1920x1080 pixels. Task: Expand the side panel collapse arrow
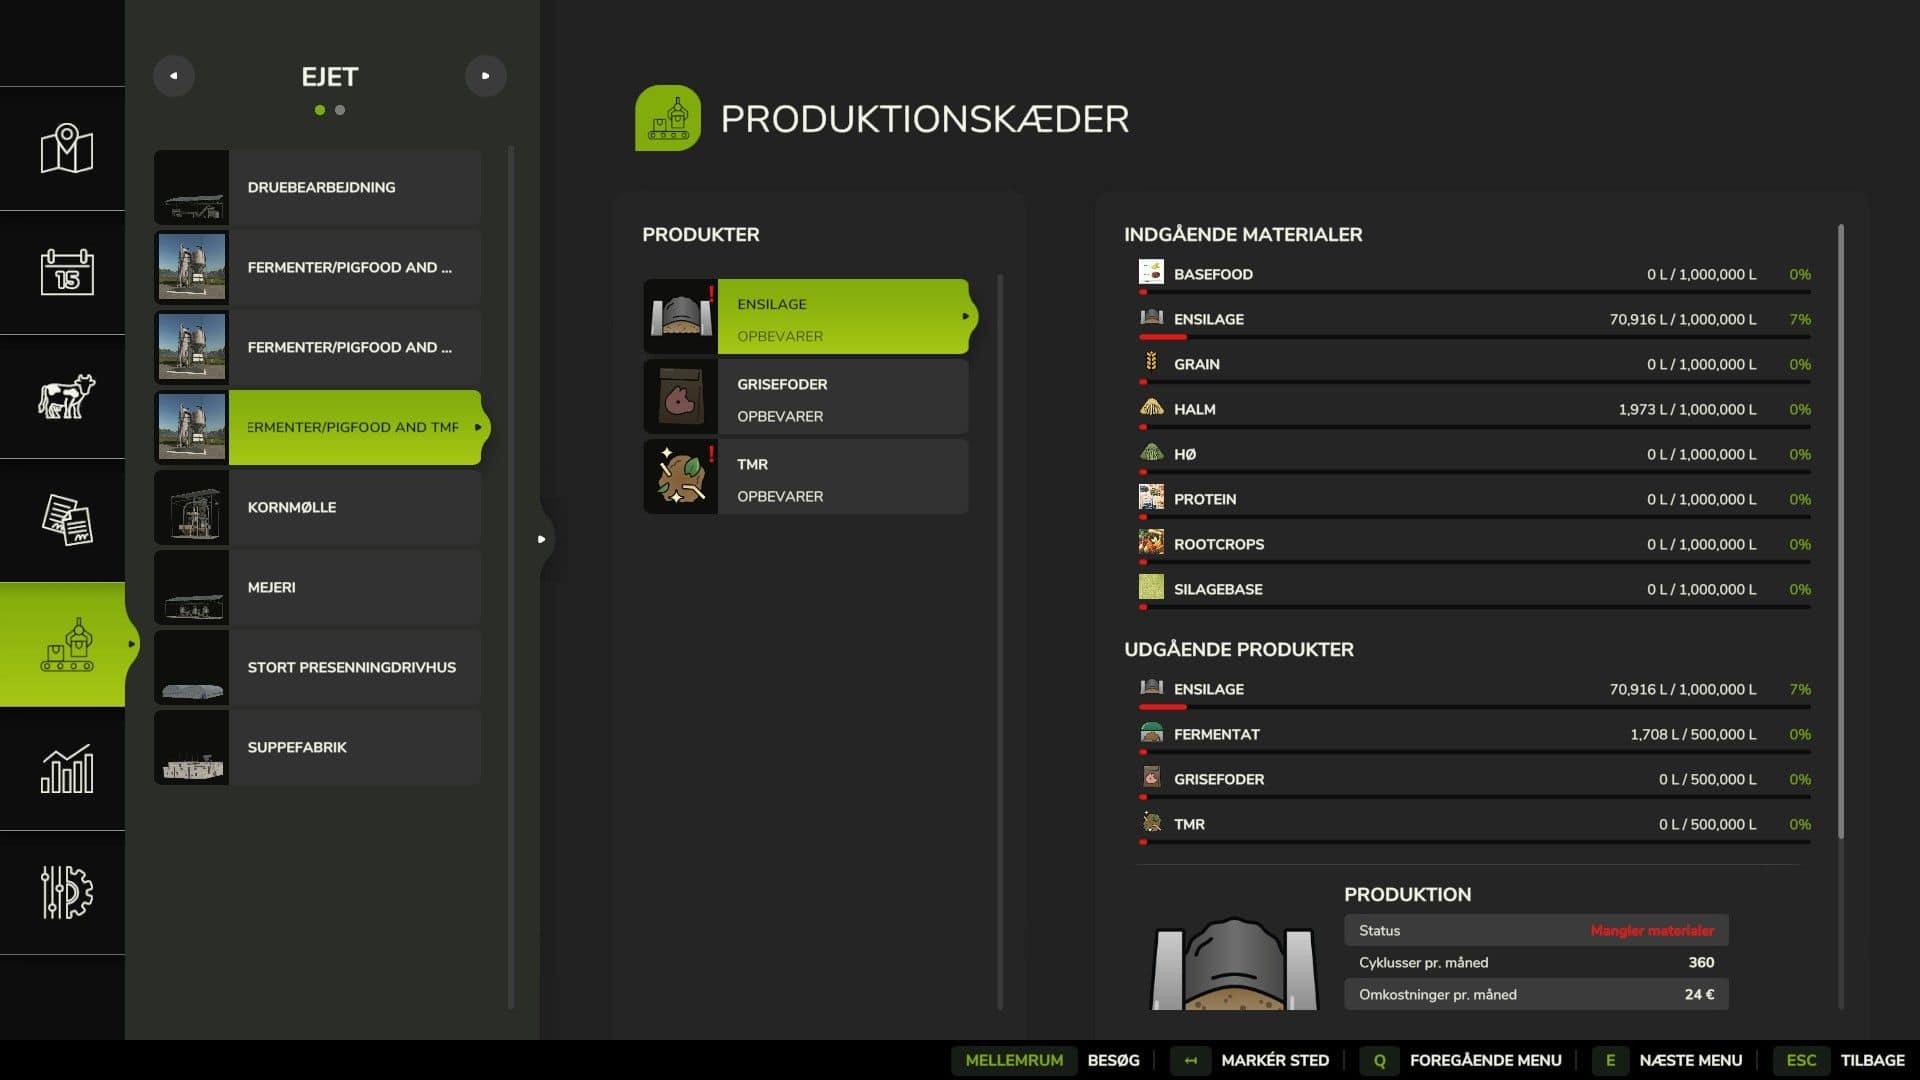(x=541, y=539)
